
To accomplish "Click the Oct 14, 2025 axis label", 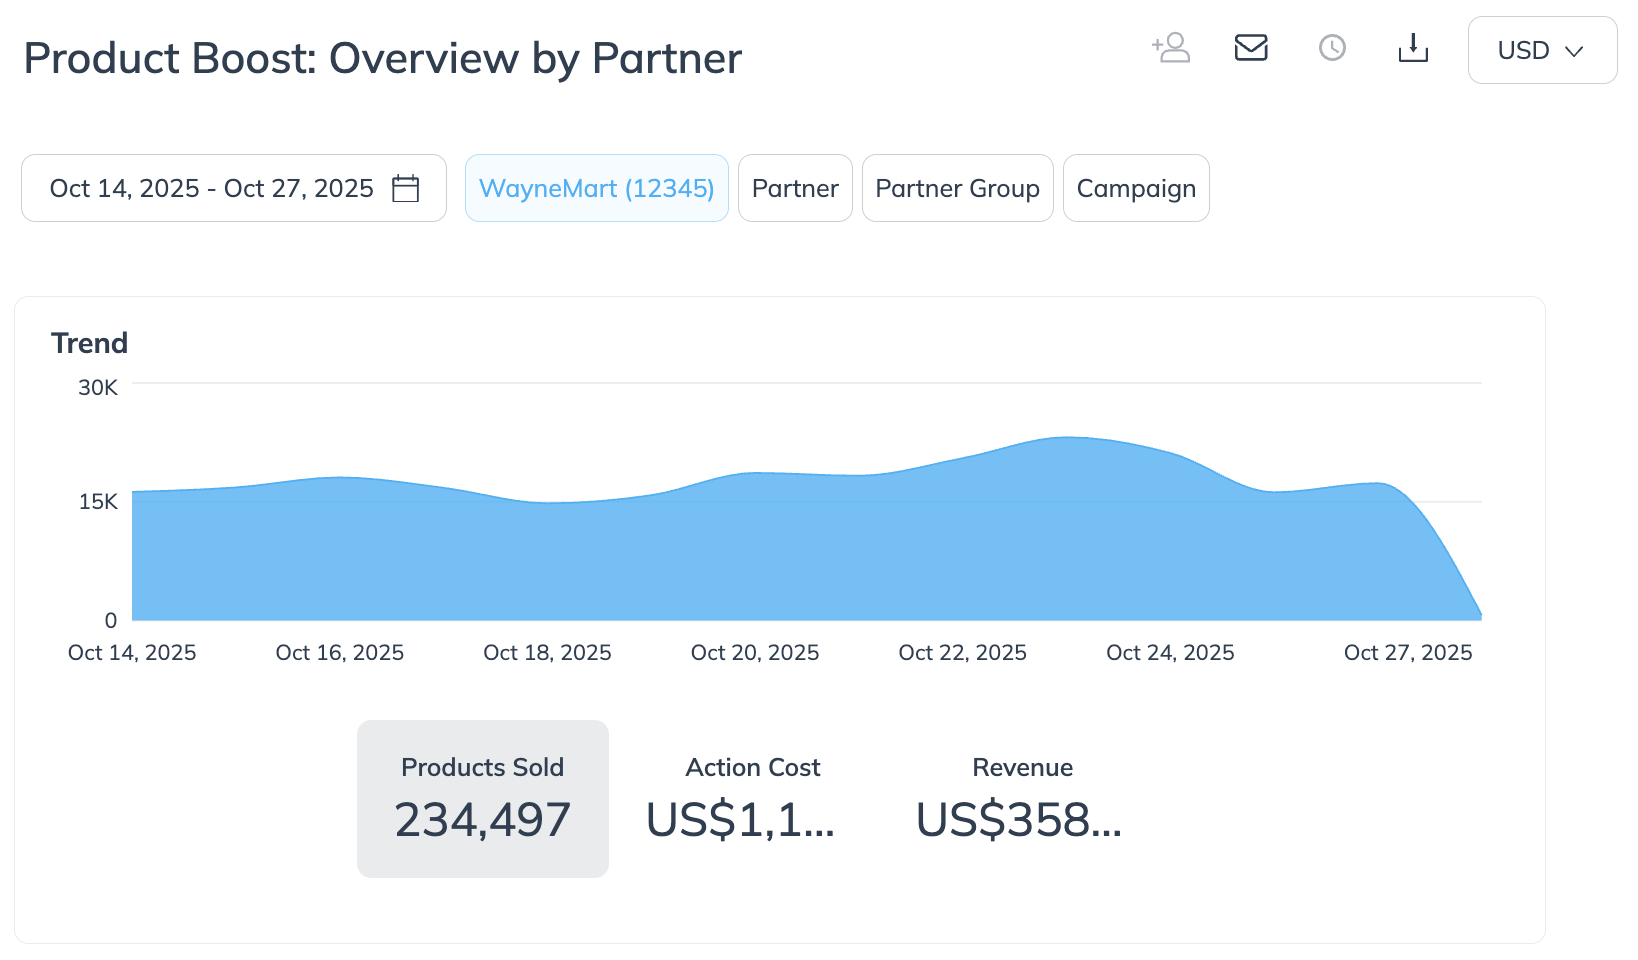I will pyautogui.click(x=132, y=653).
